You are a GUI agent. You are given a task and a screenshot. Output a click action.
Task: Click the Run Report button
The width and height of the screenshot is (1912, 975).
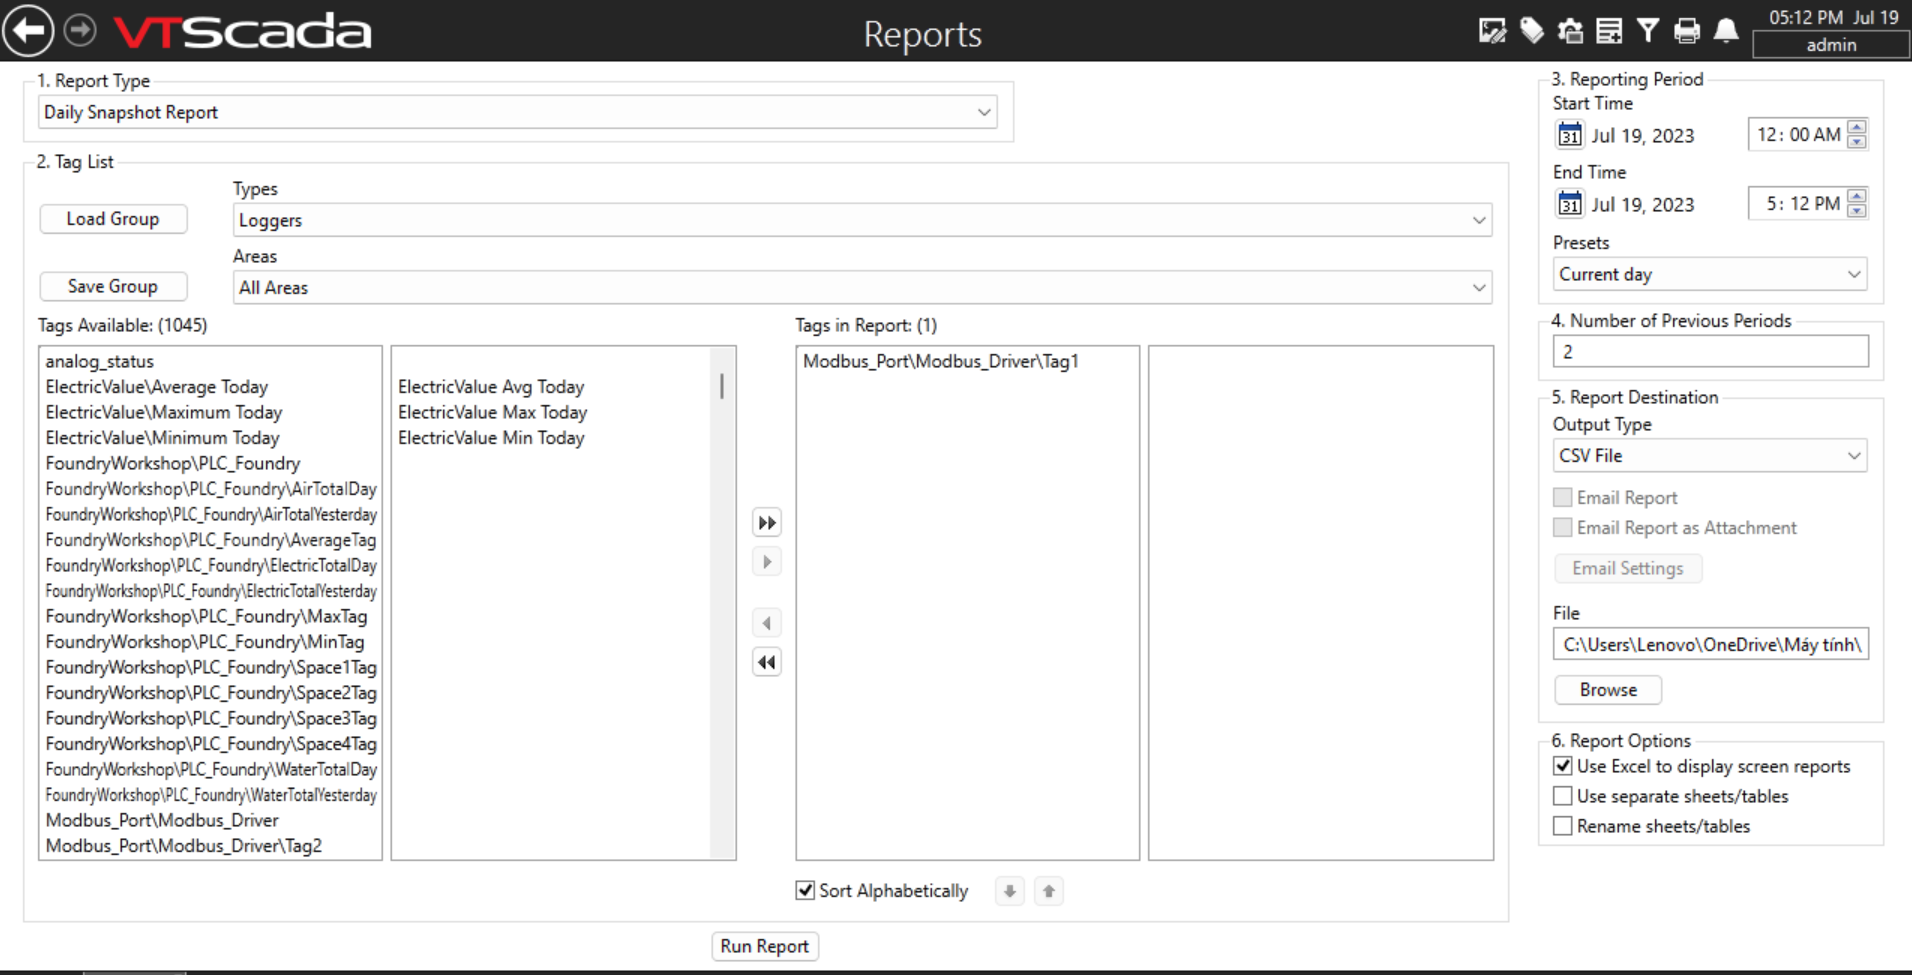coord(765,946)
